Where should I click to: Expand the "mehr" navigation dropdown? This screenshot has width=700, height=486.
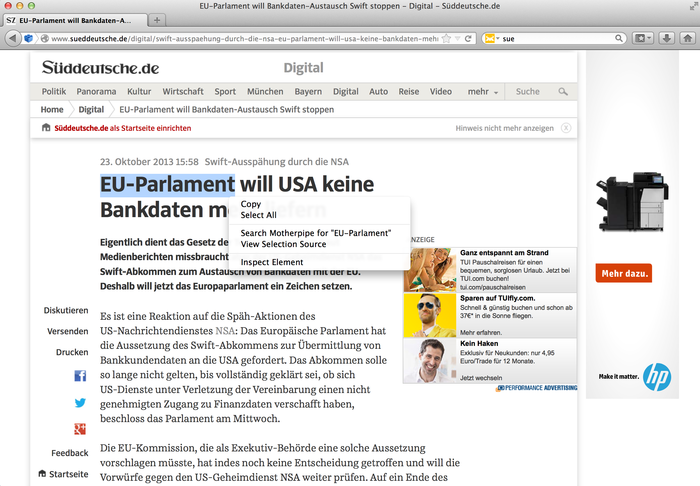[483, 91]
